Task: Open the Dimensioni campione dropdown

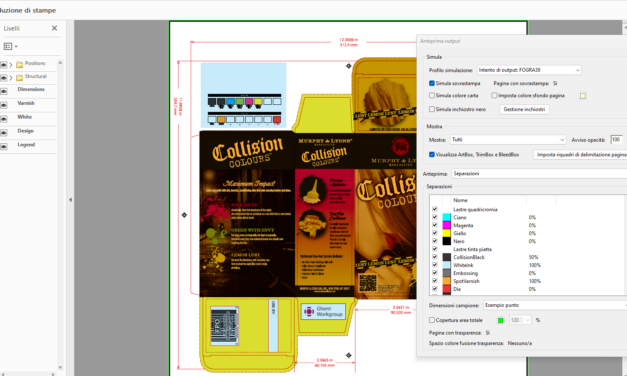Action: 555,305
